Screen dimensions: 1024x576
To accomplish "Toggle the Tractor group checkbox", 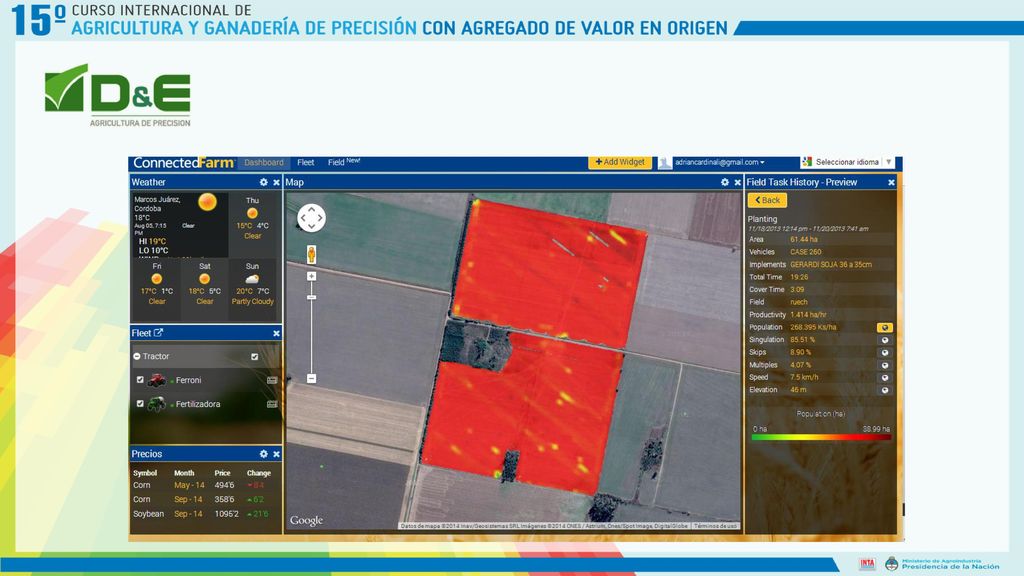I will point(255,357).
